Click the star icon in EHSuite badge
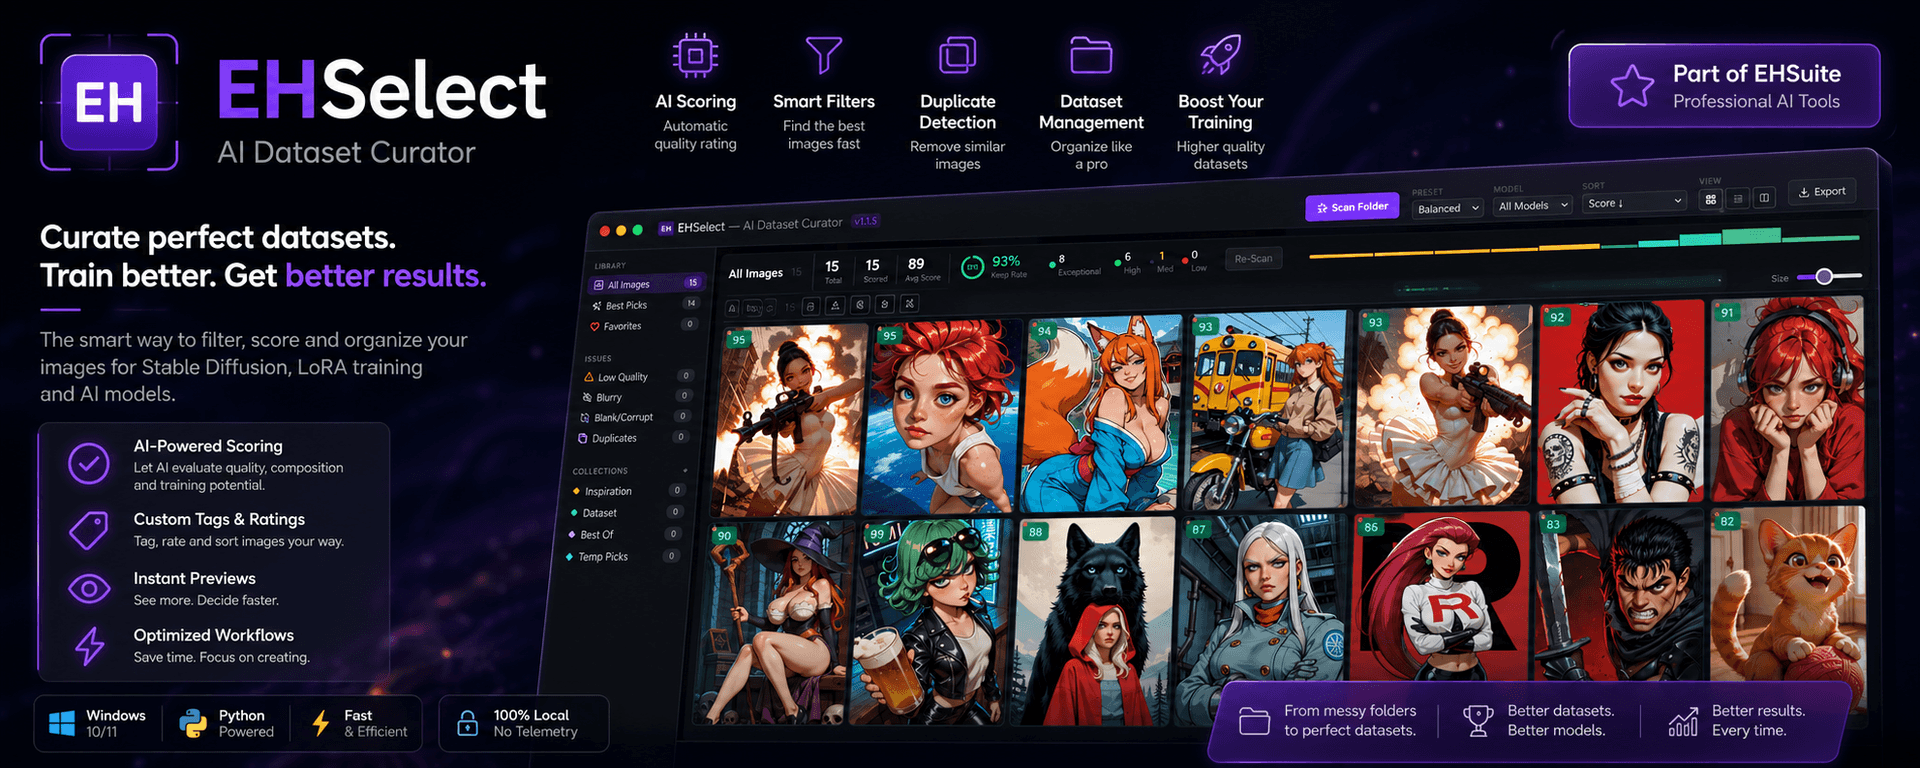Viewport: 1920px width, 768px height. [1632, 86]
